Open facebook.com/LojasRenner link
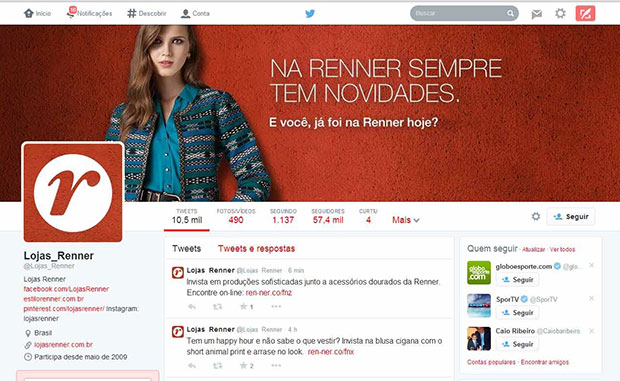Image resolution: width=620 pixels, height=381 pixels. tap(66, 289)
